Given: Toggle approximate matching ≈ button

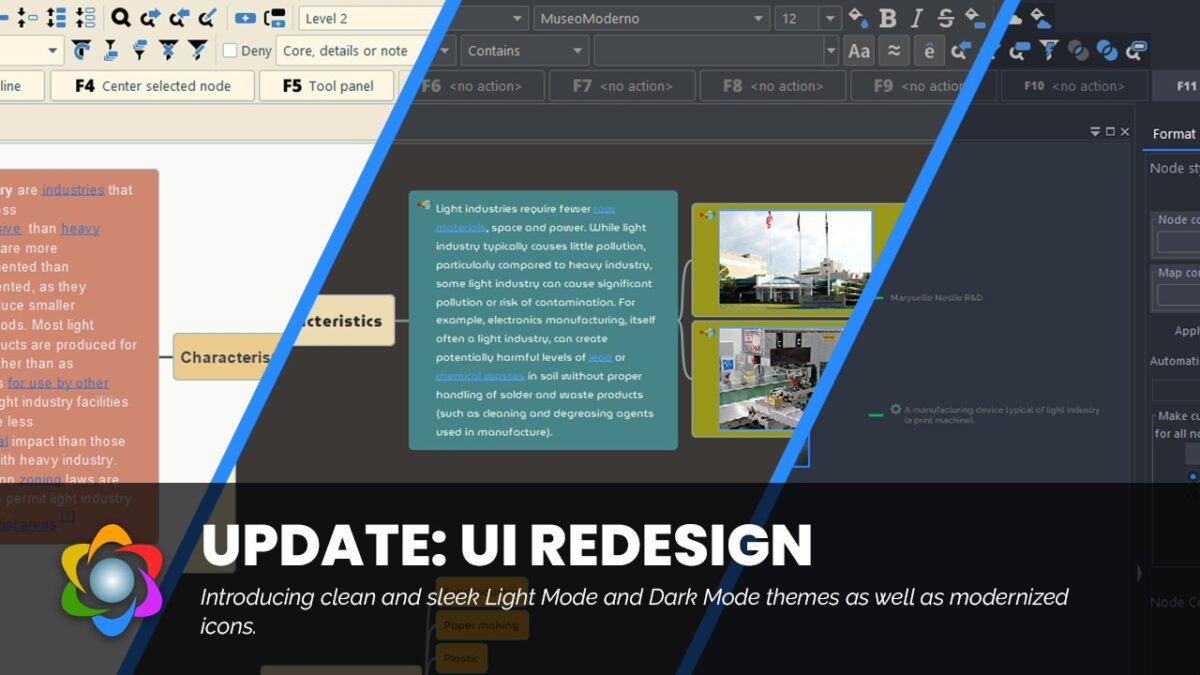Looking at the screenshot, I should [x=895, y=51].
